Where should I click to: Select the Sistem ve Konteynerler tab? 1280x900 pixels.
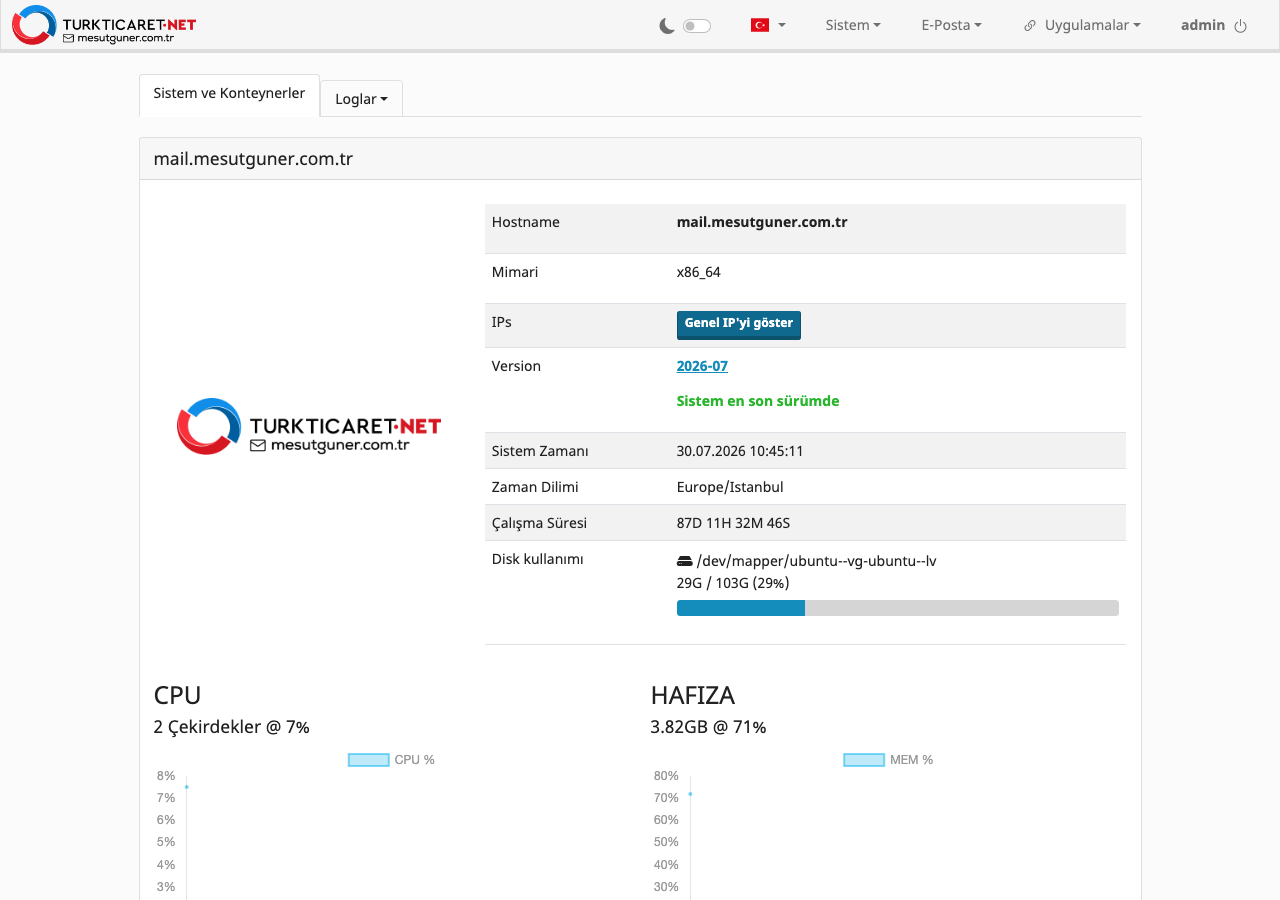229,93
